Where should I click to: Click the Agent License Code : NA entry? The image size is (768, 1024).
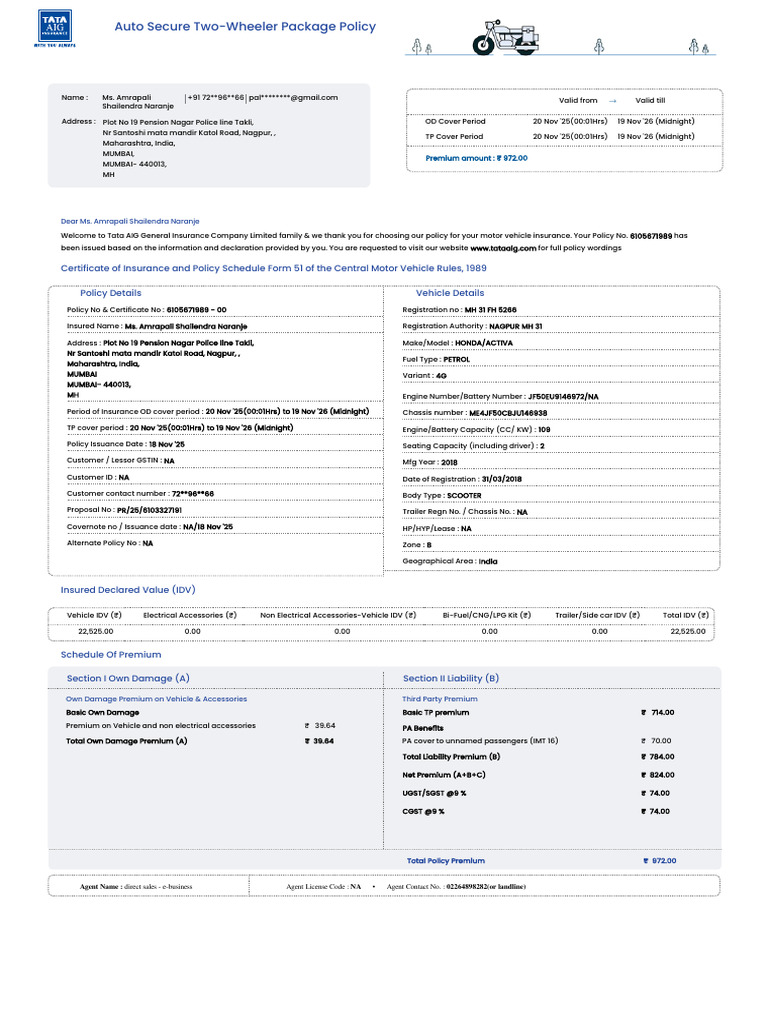coord(323,887)
